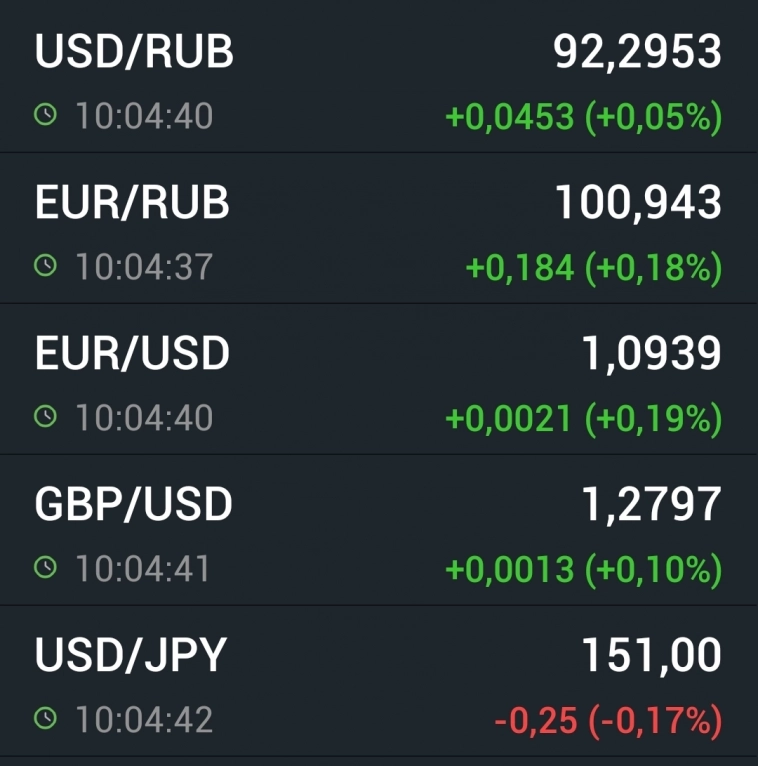
Task: Click the USD/JPY rate 151,00
Action: pyautogui.click(x=651, y=655)
